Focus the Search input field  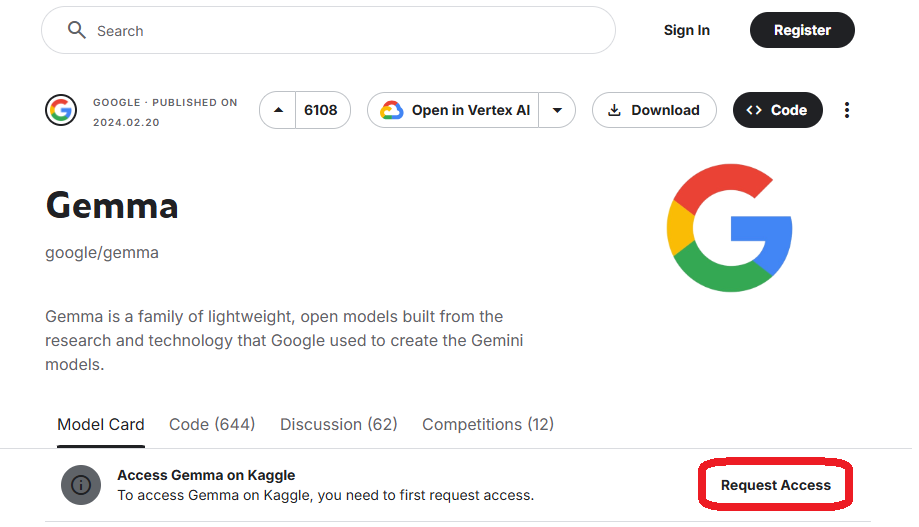(328, 30)
